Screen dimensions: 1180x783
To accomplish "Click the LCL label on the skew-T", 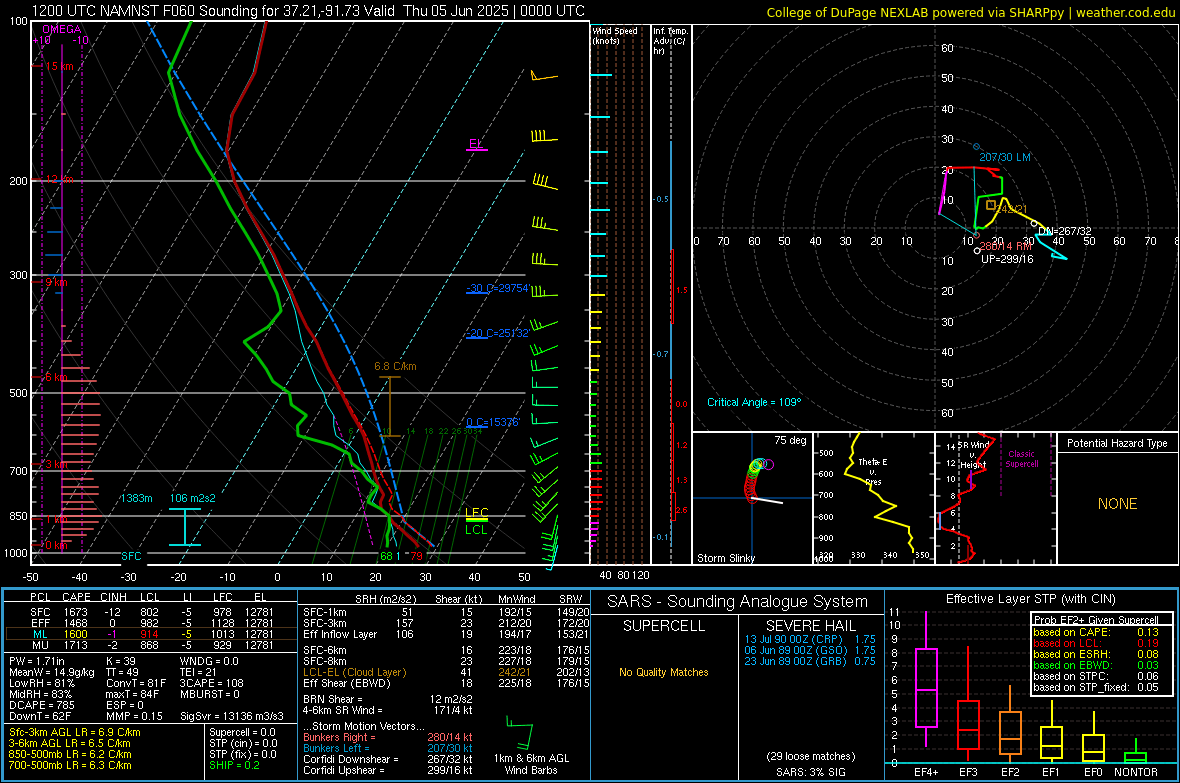I will coord(476,530).
